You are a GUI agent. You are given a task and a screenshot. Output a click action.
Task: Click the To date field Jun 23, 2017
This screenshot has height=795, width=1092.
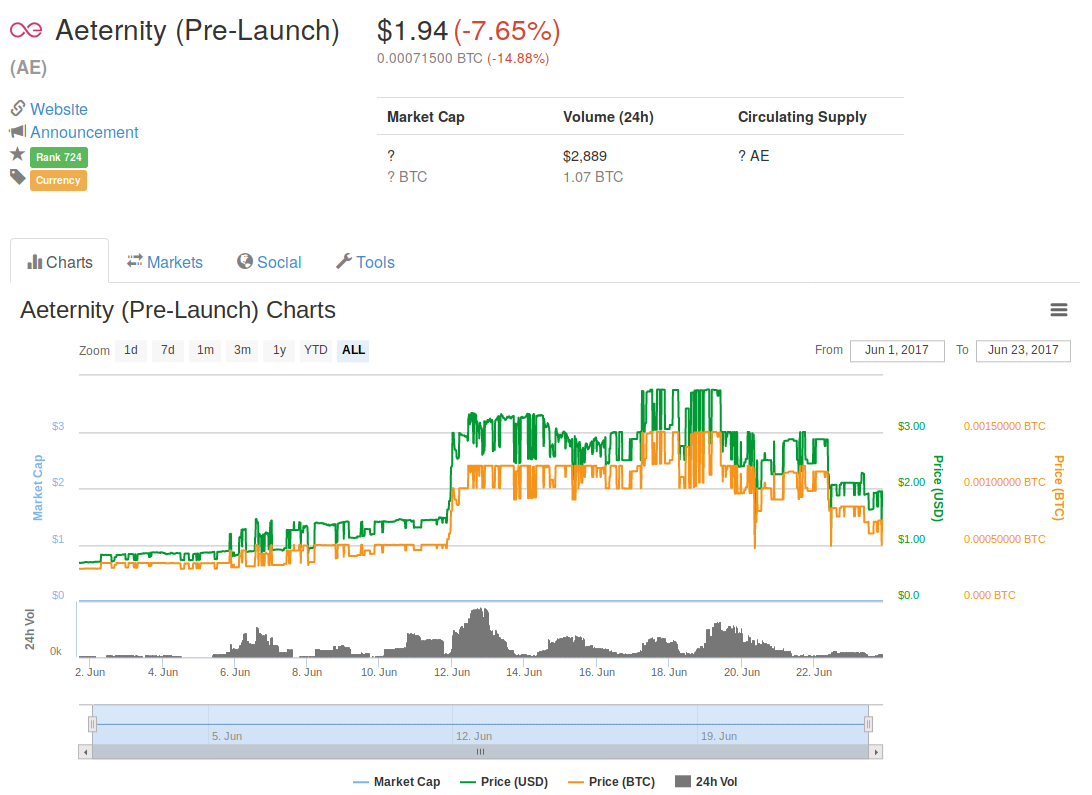1023,350
